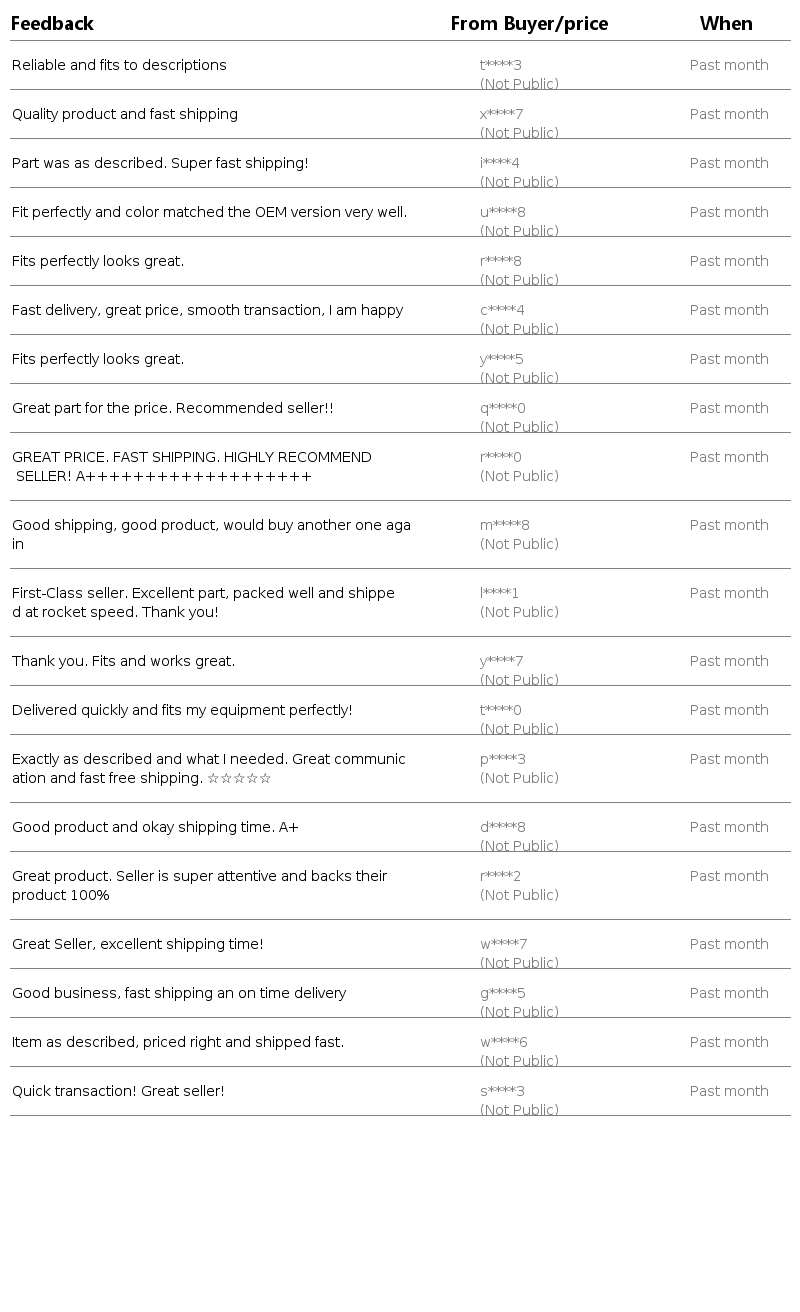Select buyer s****3 username
This screenshot has height=1312, width=800.
coord(502,1091)
